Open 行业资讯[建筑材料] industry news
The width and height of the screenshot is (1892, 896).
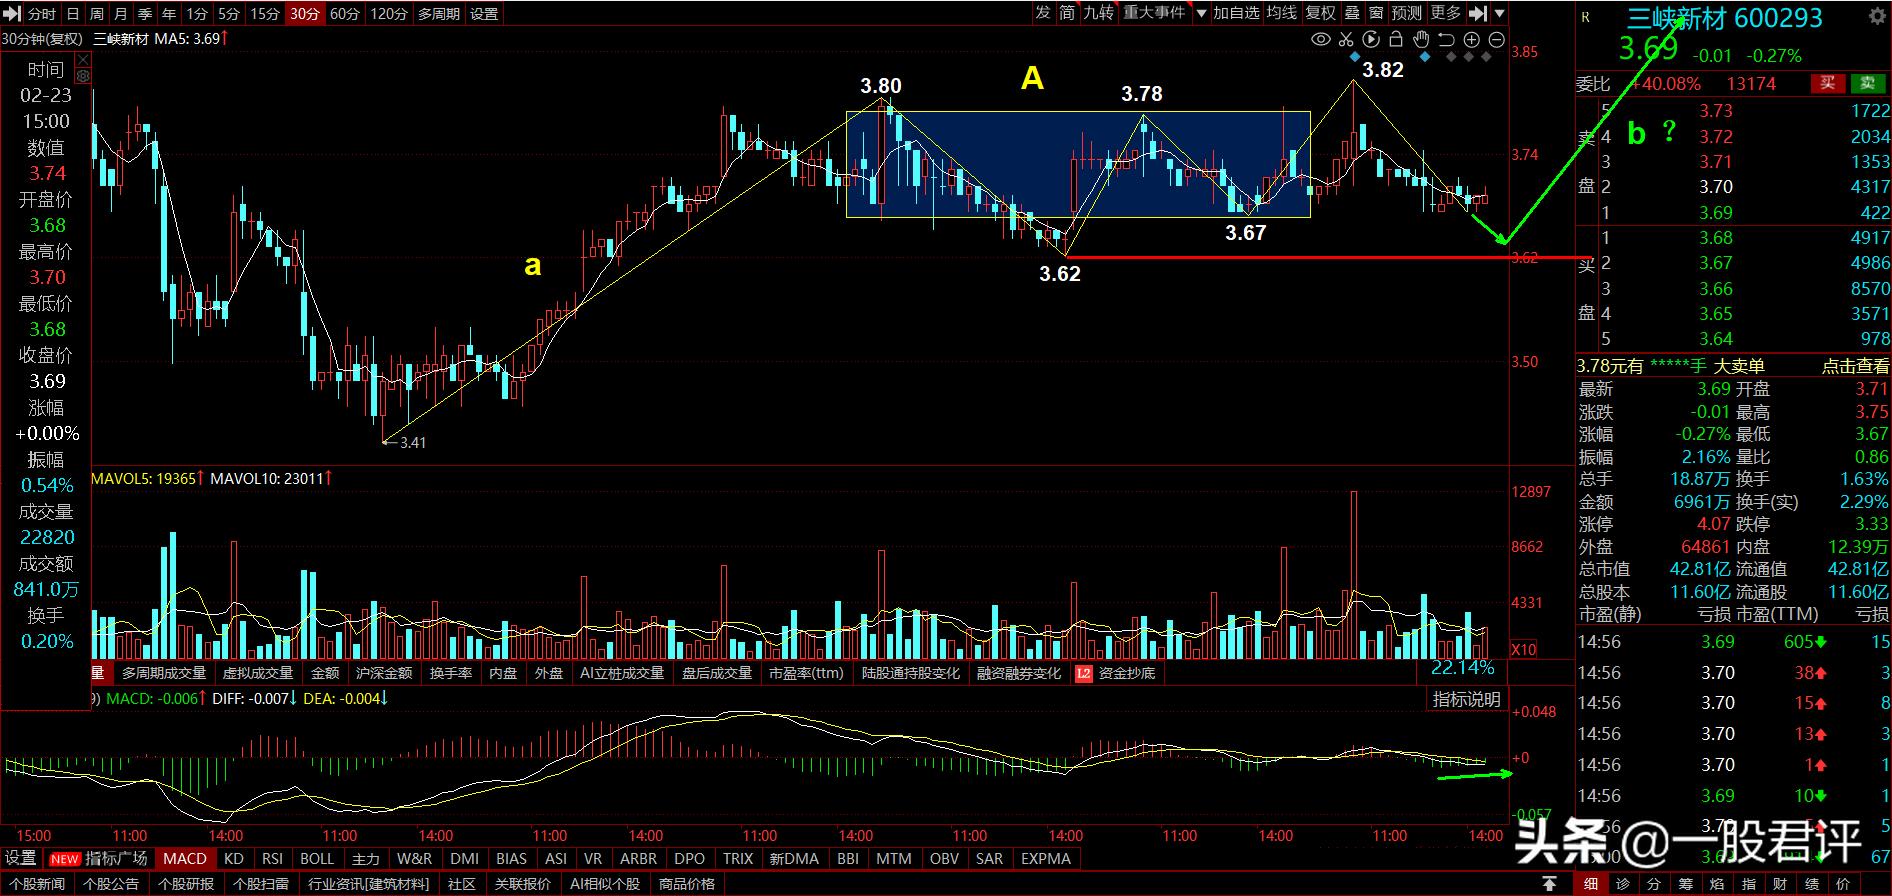click(x=368, y=884)
